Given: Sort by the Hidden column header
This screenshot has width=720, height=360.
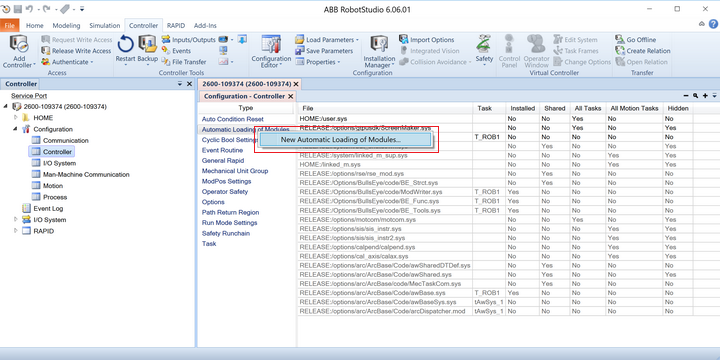Looking at the screenshot, I should click(678, 108).
